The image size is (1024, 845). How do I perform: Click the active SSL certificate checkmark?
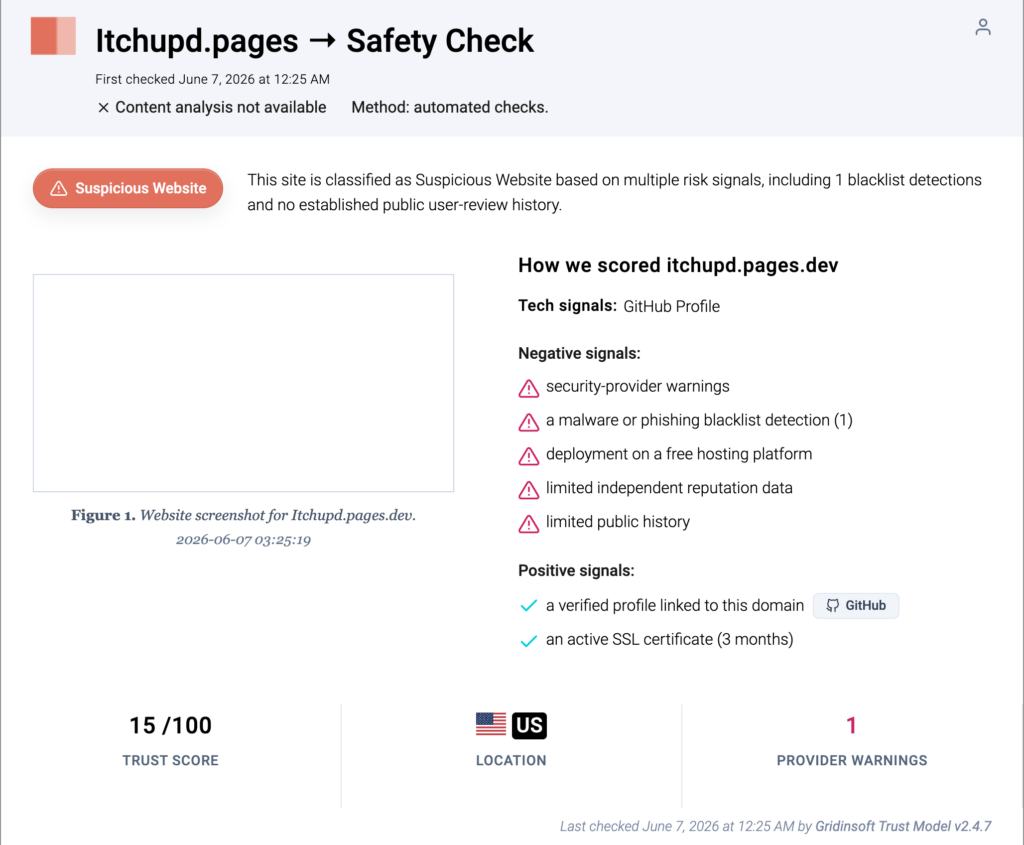(x=528, y=640)
